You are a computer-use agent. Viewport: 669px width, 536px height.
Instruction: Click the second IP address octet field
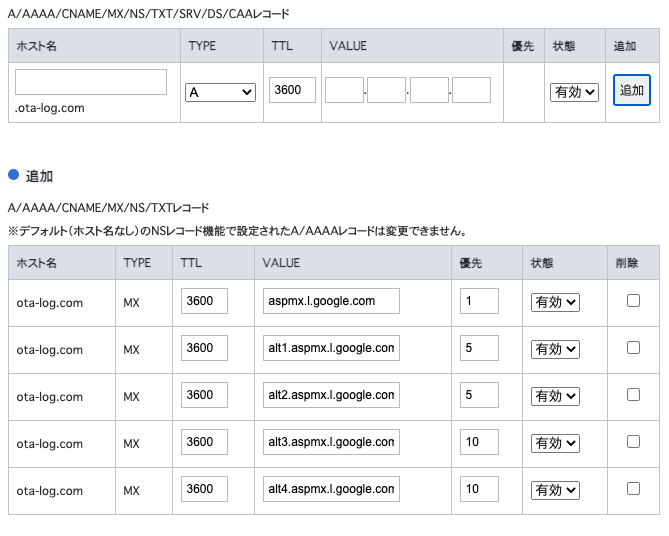pos(387,91)
